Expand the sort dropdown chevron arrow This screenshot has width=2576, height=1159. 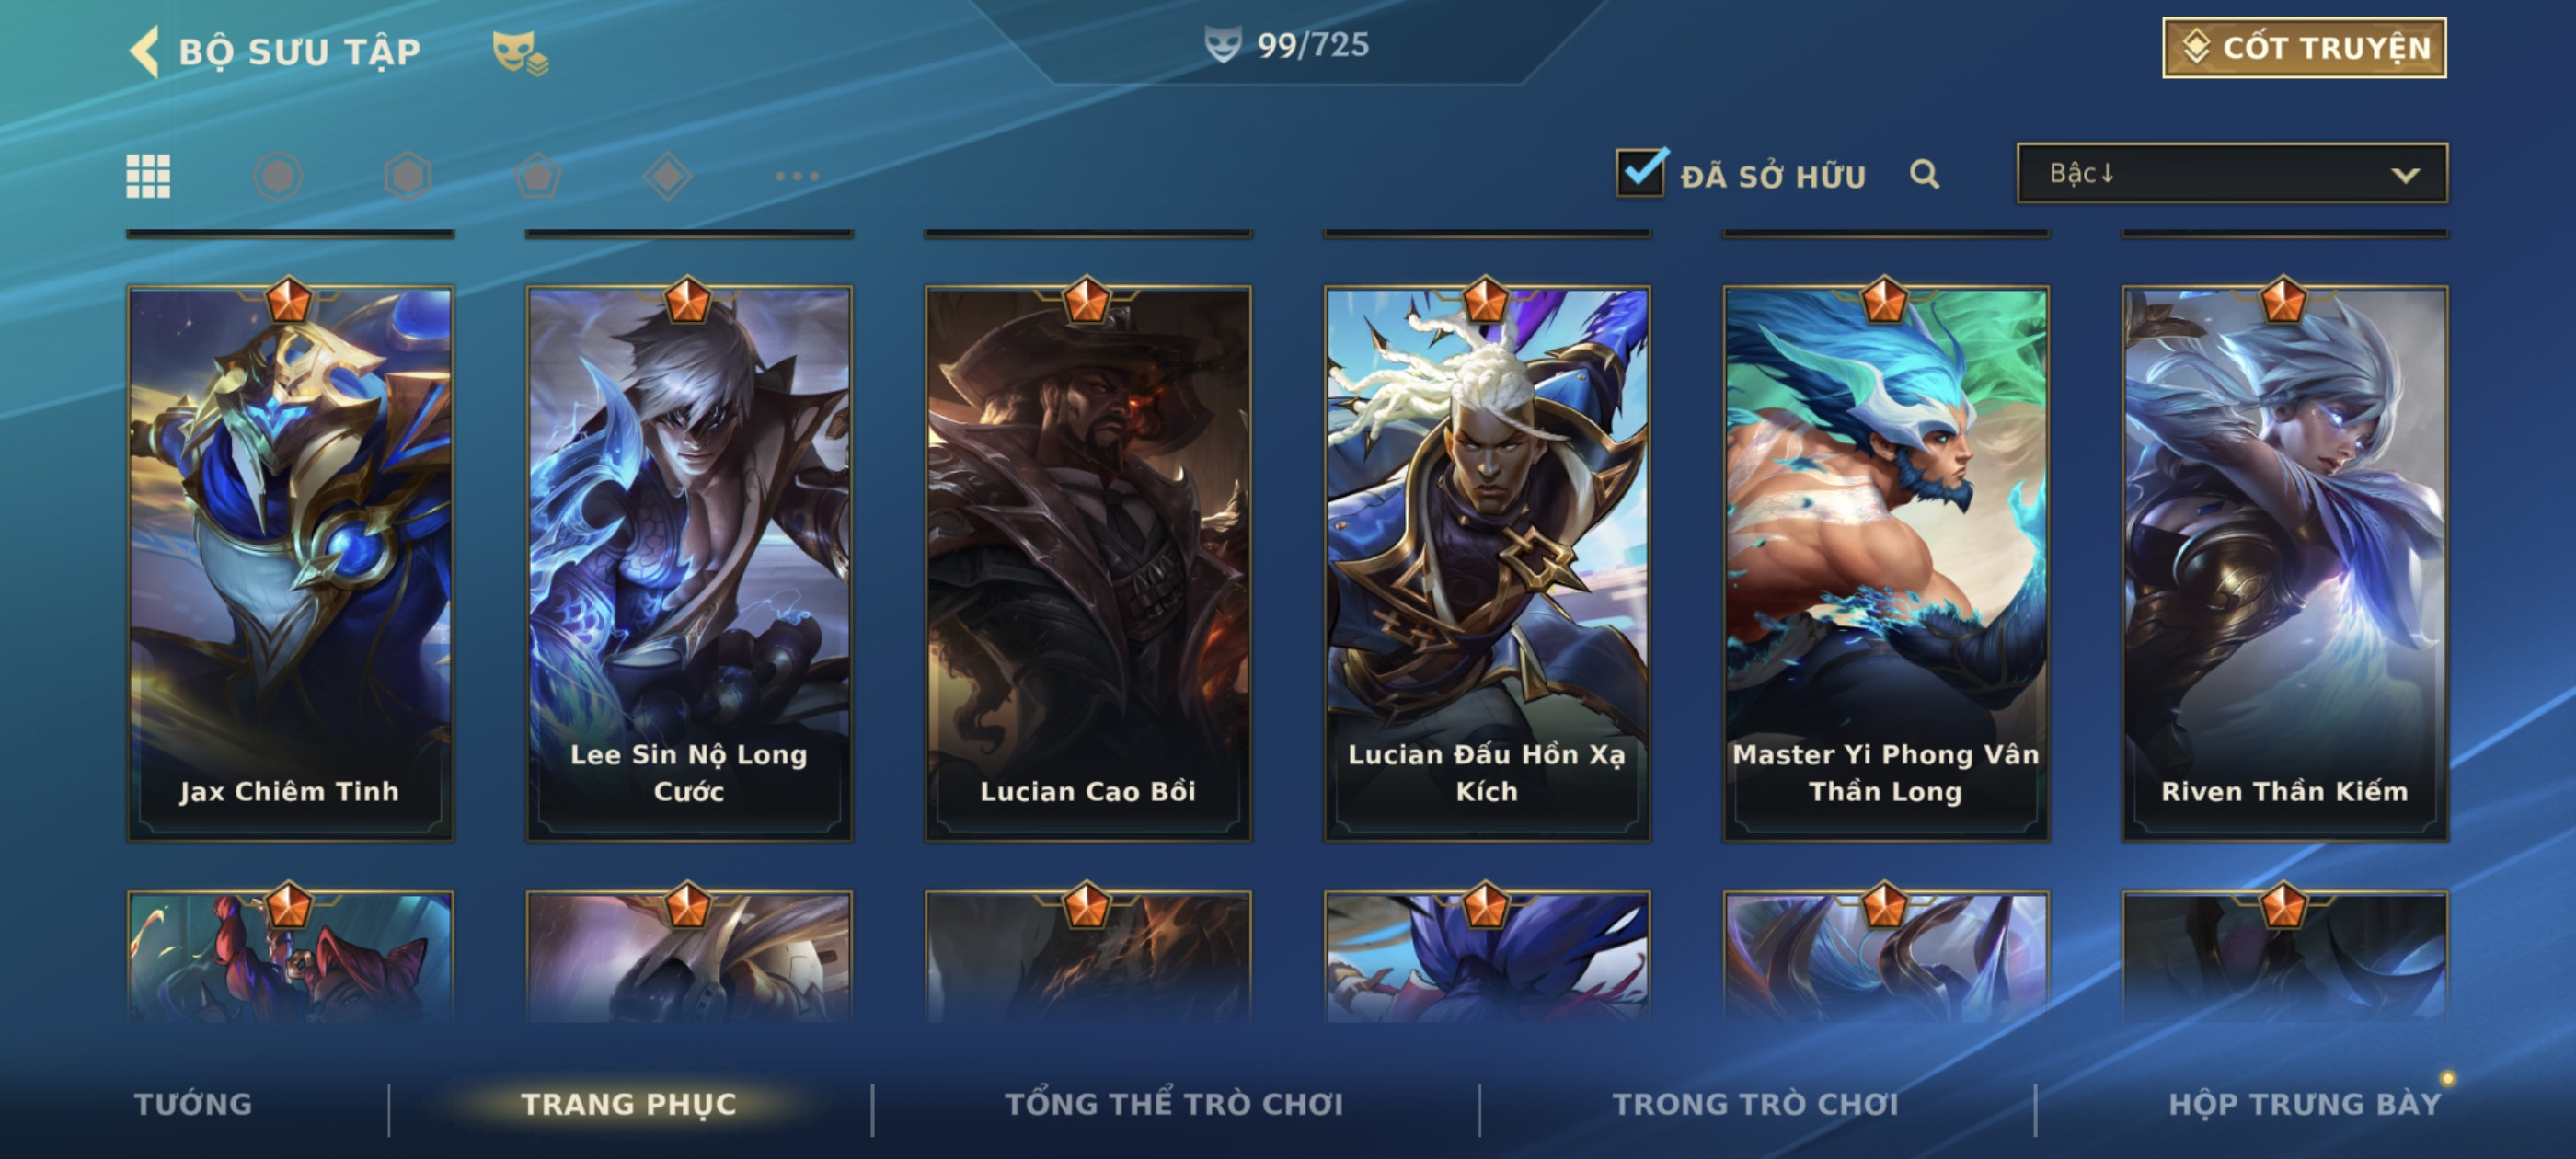[x=2405, y=175]
